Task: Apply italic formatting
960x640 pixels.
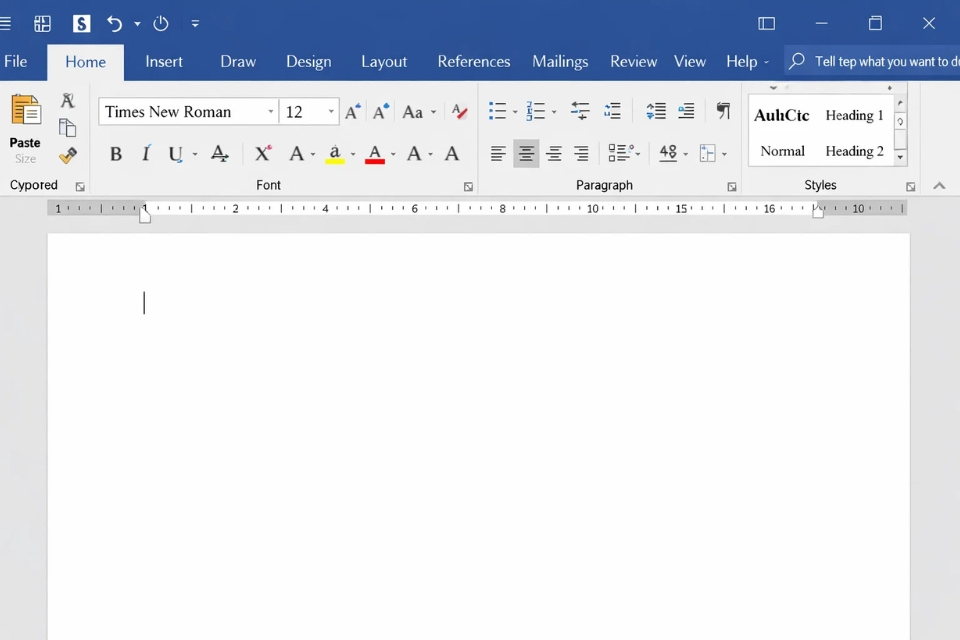Action: tap(144, 154)
